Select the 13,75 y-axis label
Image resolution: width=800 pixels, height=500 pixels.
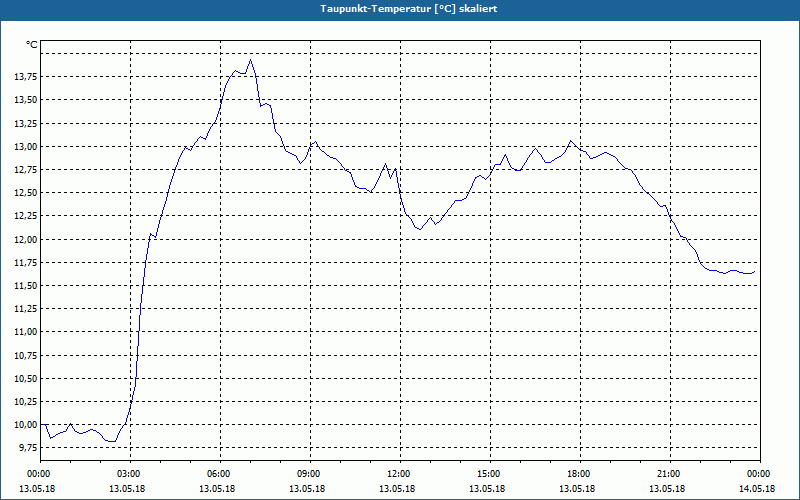tap(27, 77)
